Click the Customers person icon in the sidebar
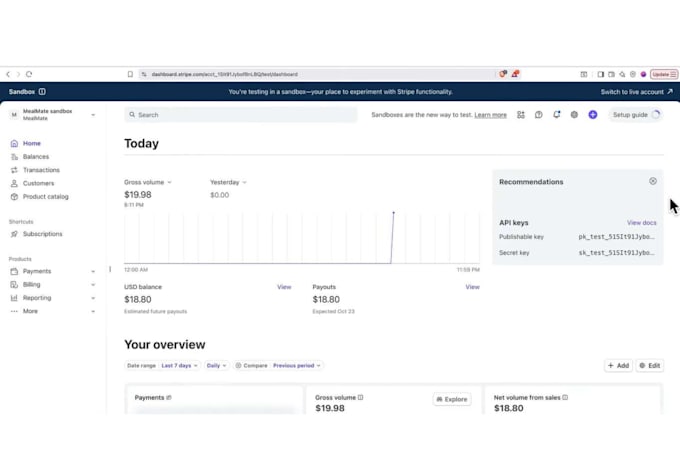Image resolution: width=680 pixels, height=459 pixels. 14,184
